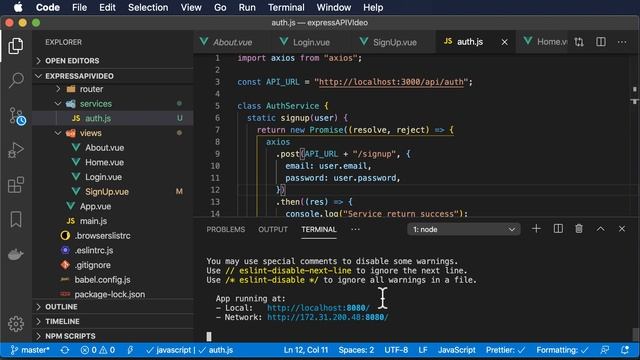The image size is (640, 360).
Task: Open the Docker view icon
Action: click(x=16, y=254)
